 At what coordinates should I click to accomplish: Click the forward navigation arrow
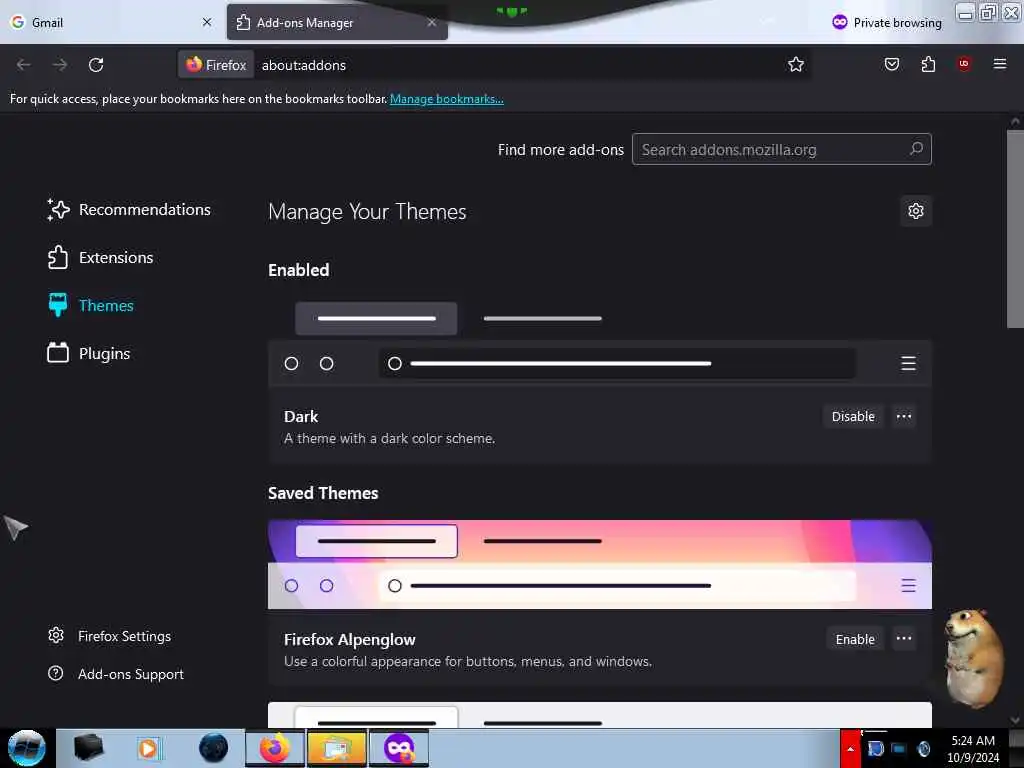coord(59,65)
